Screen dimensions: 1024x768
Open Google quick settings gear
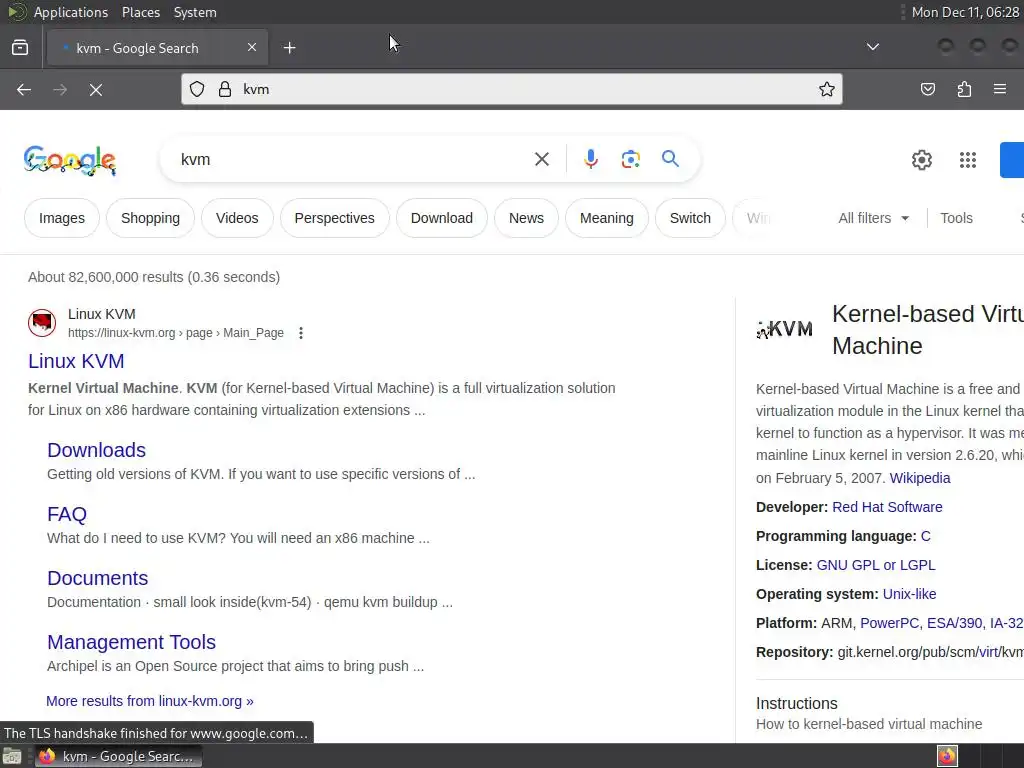(x=921, y=160)
